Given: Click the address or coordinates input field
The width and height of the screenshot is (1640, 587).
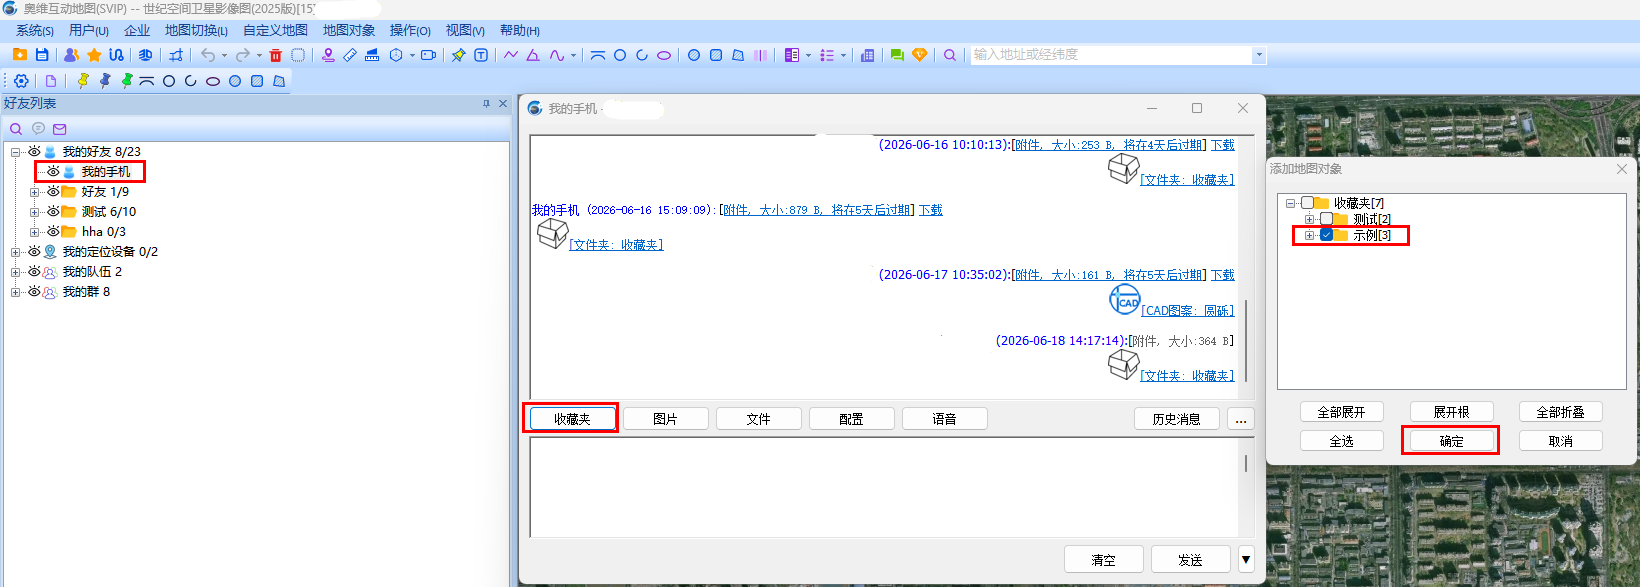Looking at the screenshot, I should 1110,55.
